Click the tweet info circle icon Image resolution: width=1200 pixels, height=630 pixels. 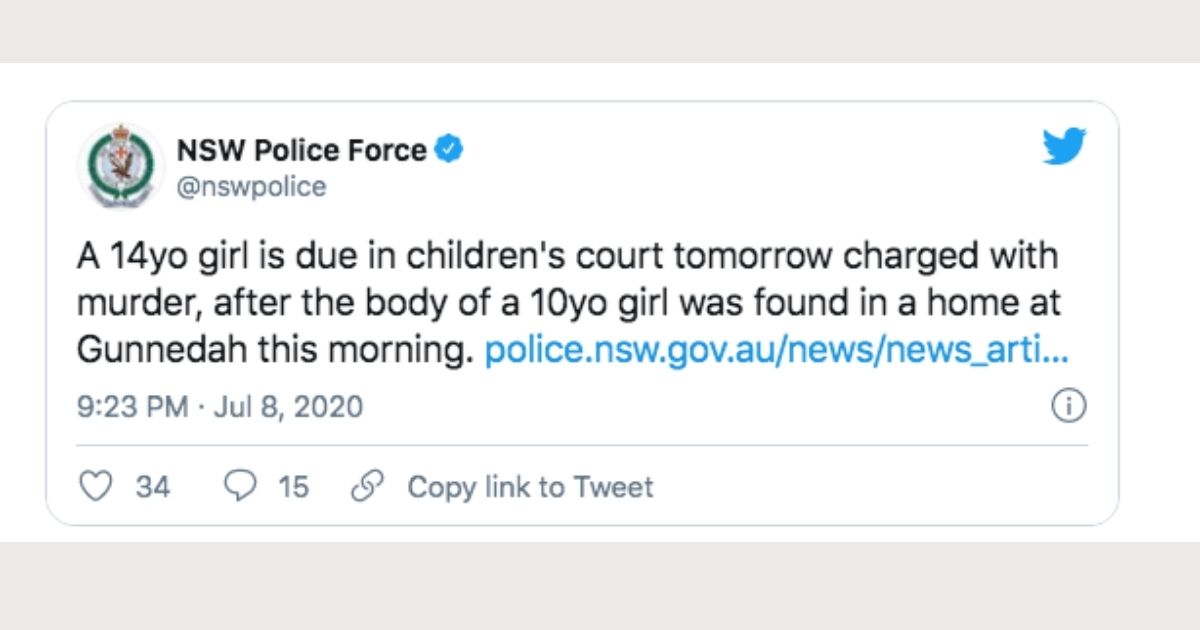click(1070, 407)
